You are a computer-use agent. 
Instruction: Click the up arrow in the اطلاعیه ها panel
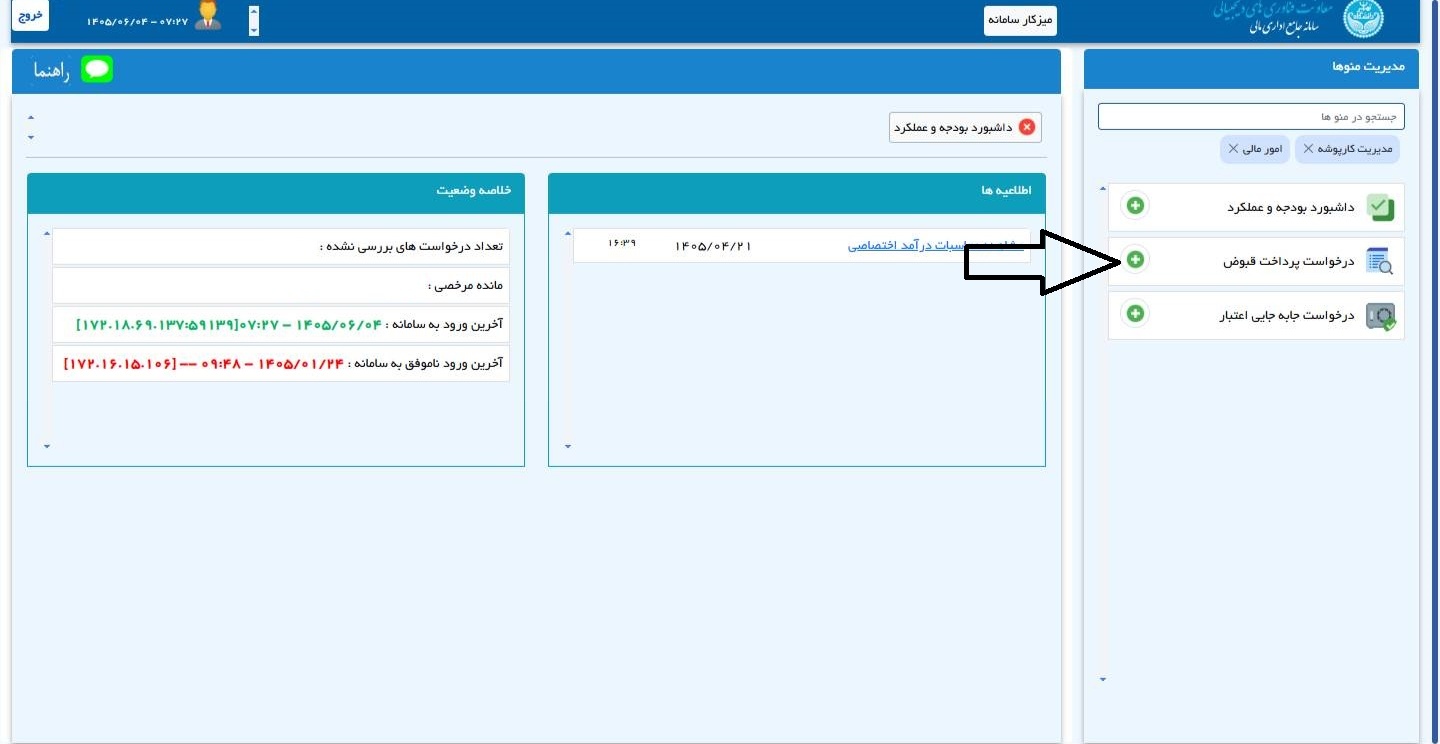(568, 234)
